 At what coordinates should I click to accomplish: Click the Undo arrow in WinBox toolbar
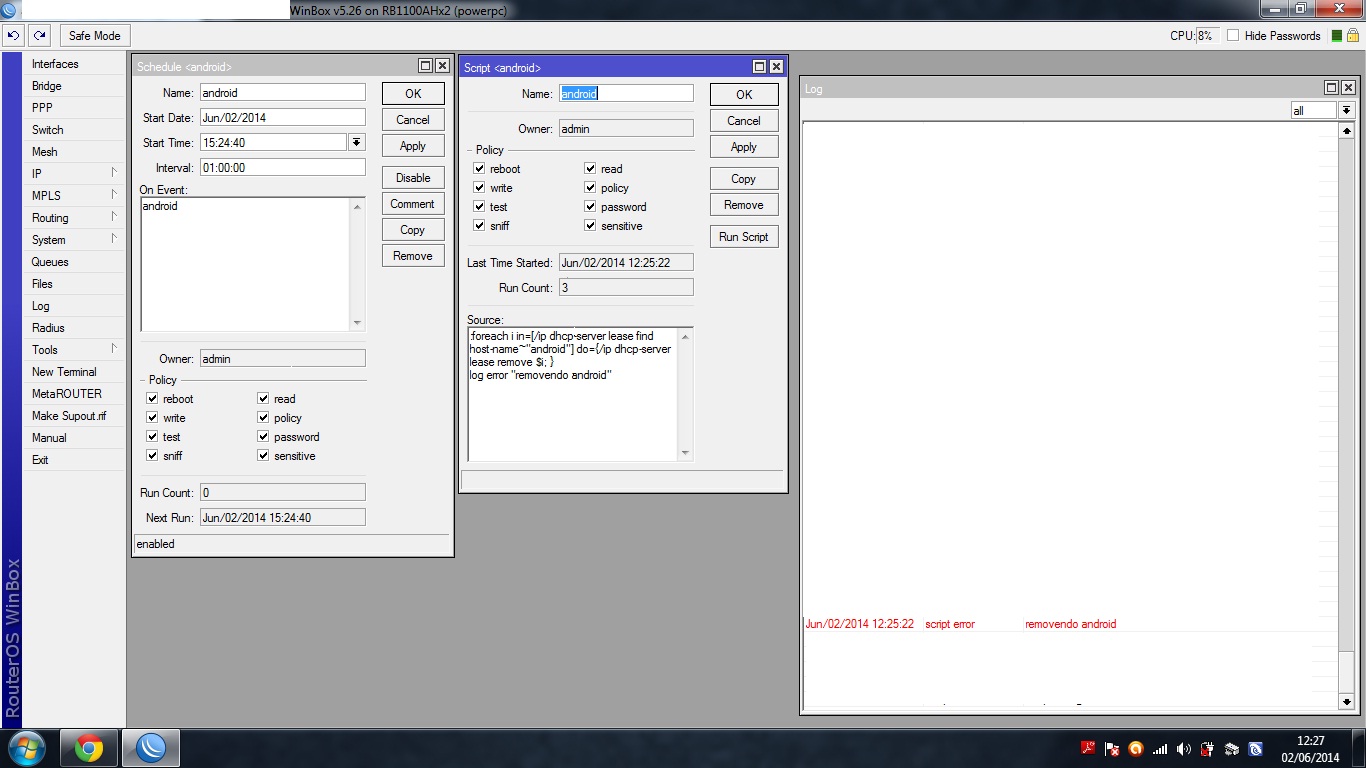pos(13,35)
